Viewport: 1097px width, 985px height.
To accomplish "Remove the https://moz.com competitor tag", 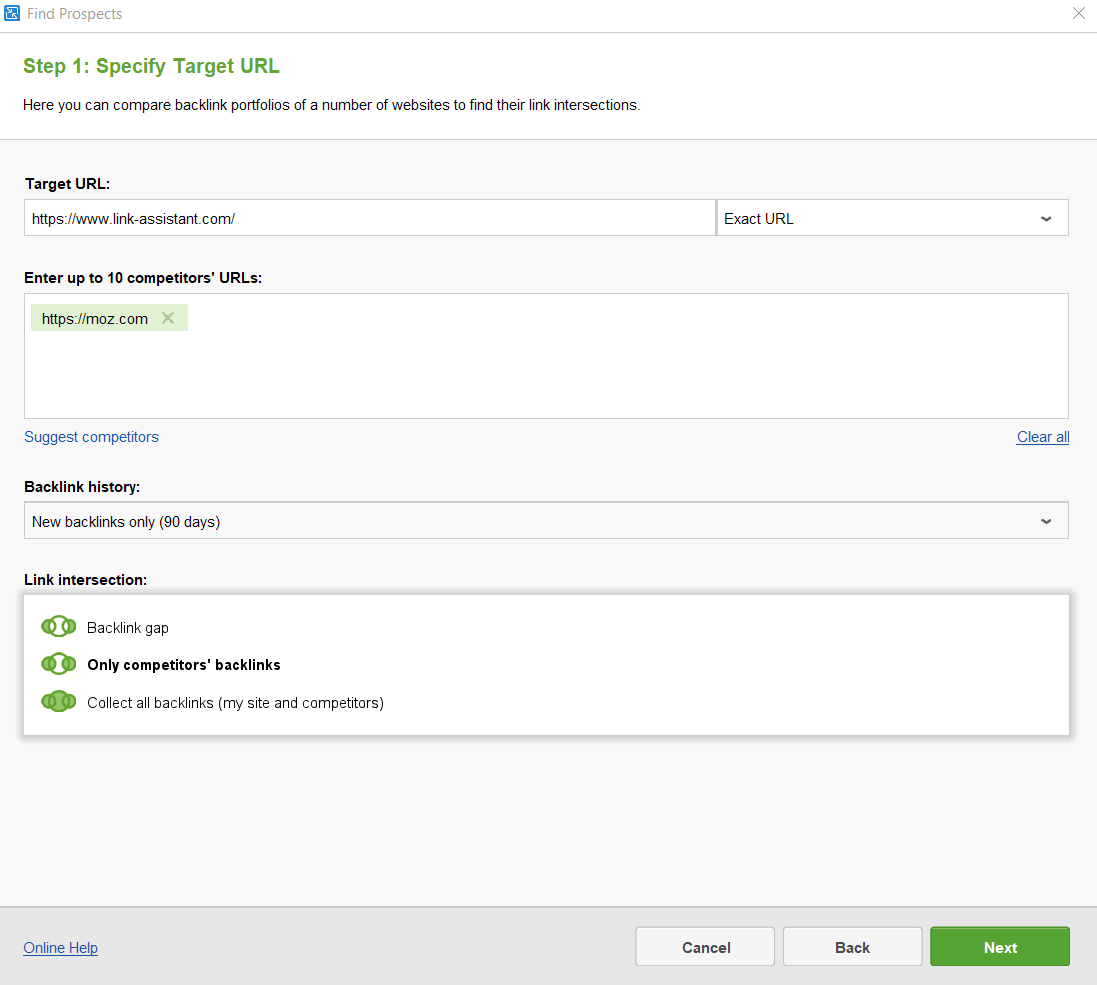I will 168,318.
